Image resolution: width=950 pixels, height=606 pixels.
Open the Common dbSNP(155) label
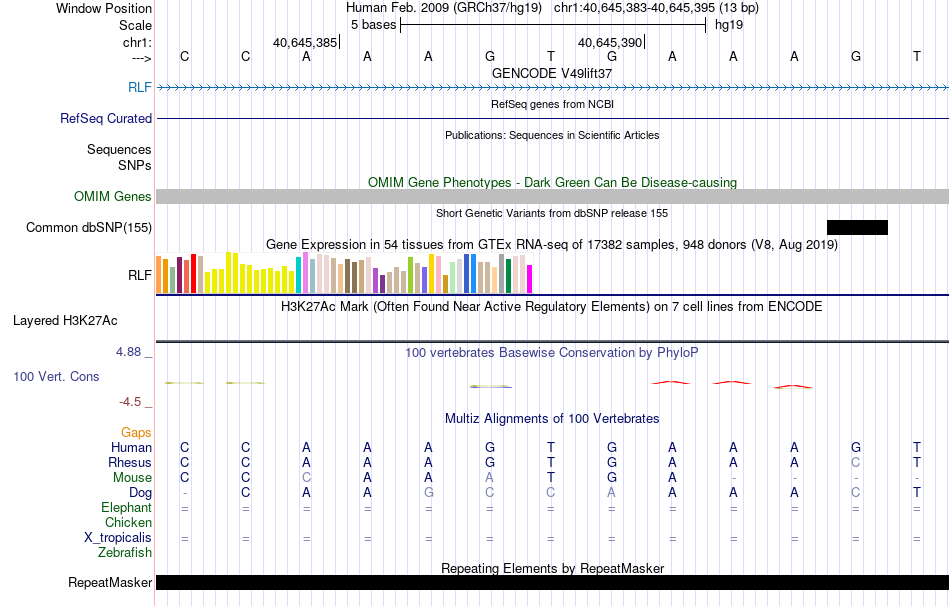(x=89, y=227)
